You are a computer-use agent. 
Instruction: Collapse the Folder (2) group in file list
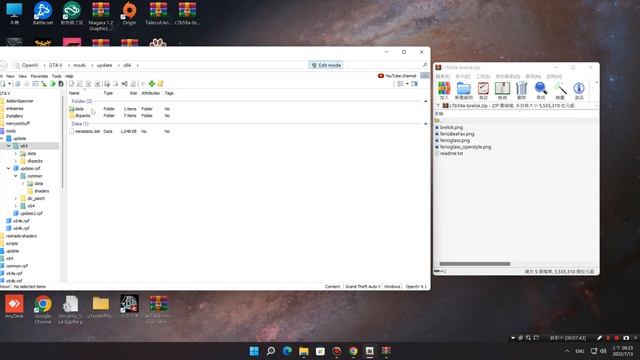pos(426,101)
